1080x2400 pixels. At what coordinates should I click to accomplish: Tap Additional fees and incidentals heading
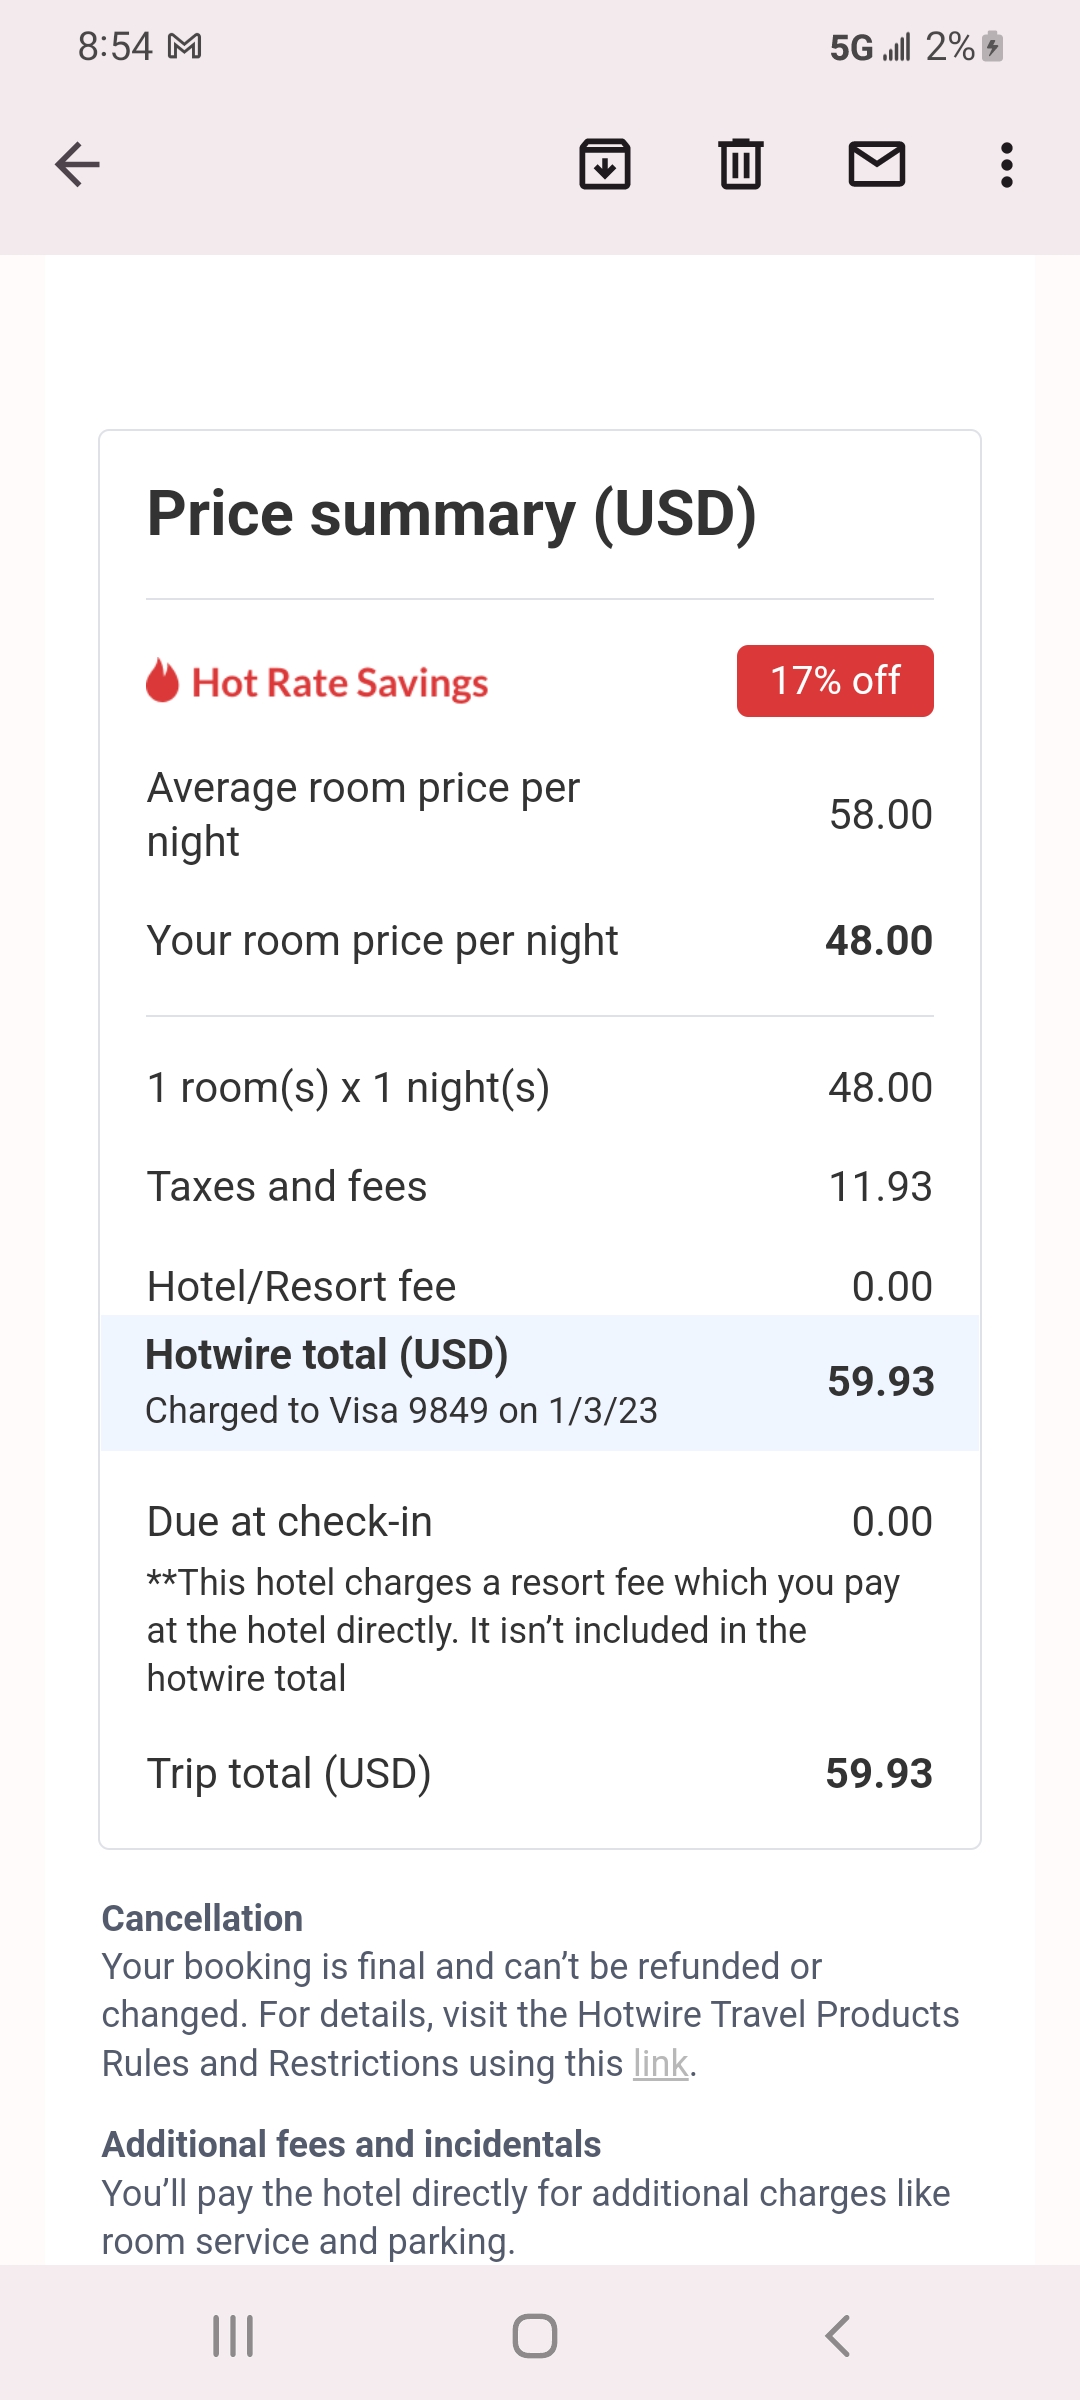(x=351, y=2144)
